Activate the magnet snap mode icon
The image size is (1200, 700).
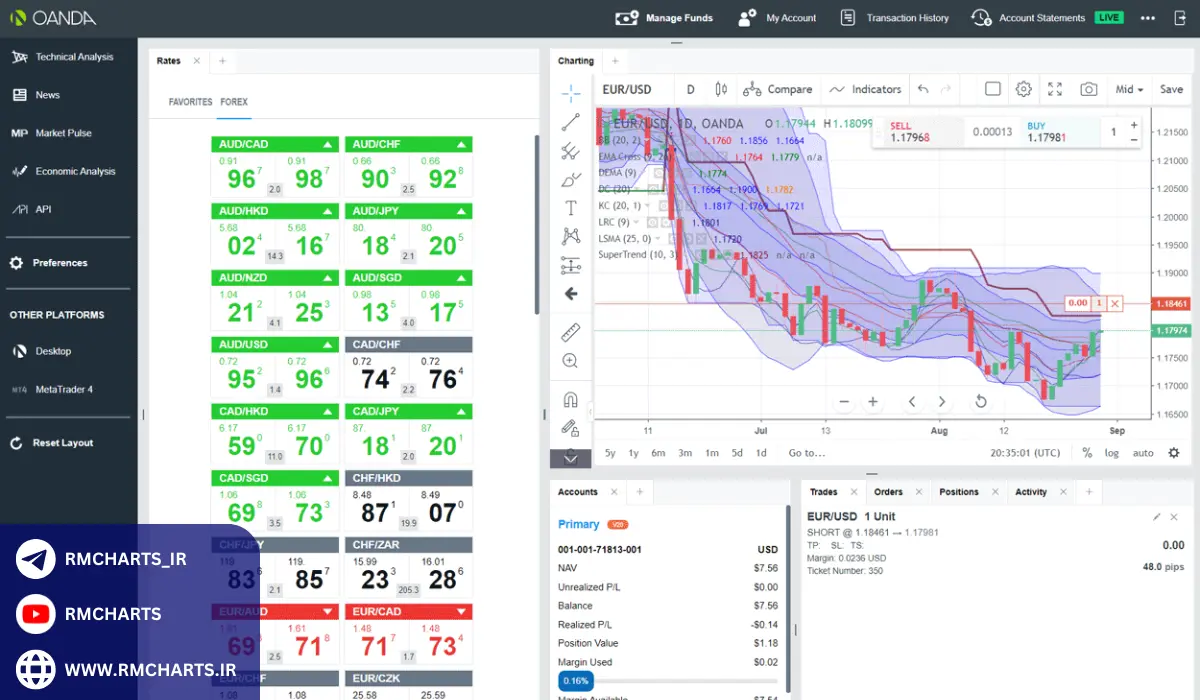pyautogui.click(x=571, y=400)
